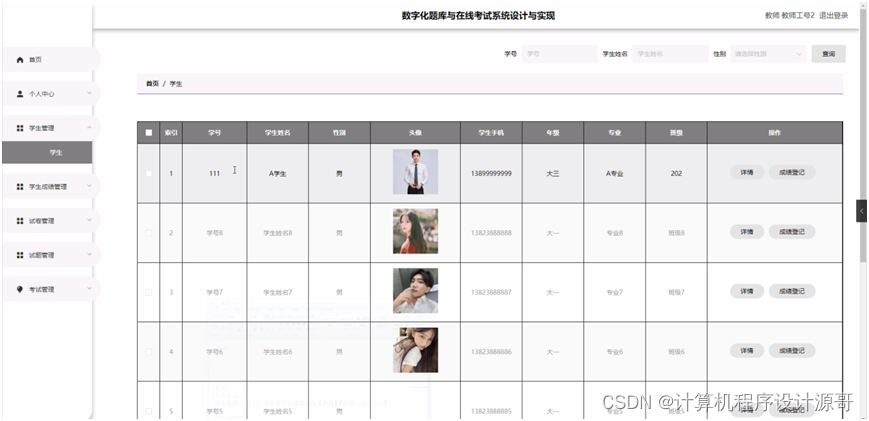Expand the 个人中心 menu chevron

tap(89, 94)
